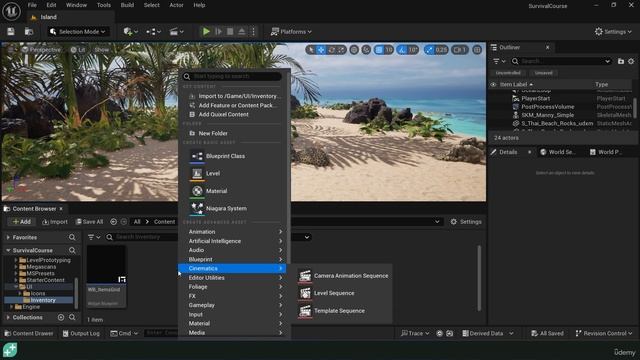Open camera speed setting
This screenshot has height=360, width=640.
[460, 50]
